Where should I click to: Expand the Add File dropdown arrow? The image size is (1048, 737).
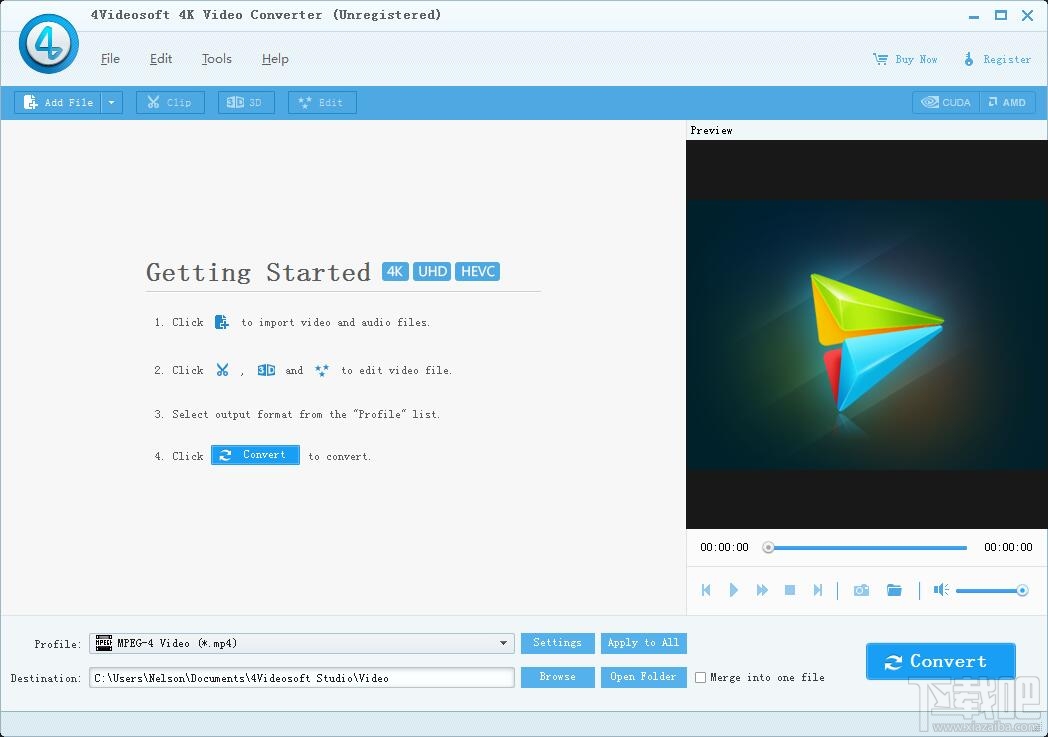[x=112, y=102]
